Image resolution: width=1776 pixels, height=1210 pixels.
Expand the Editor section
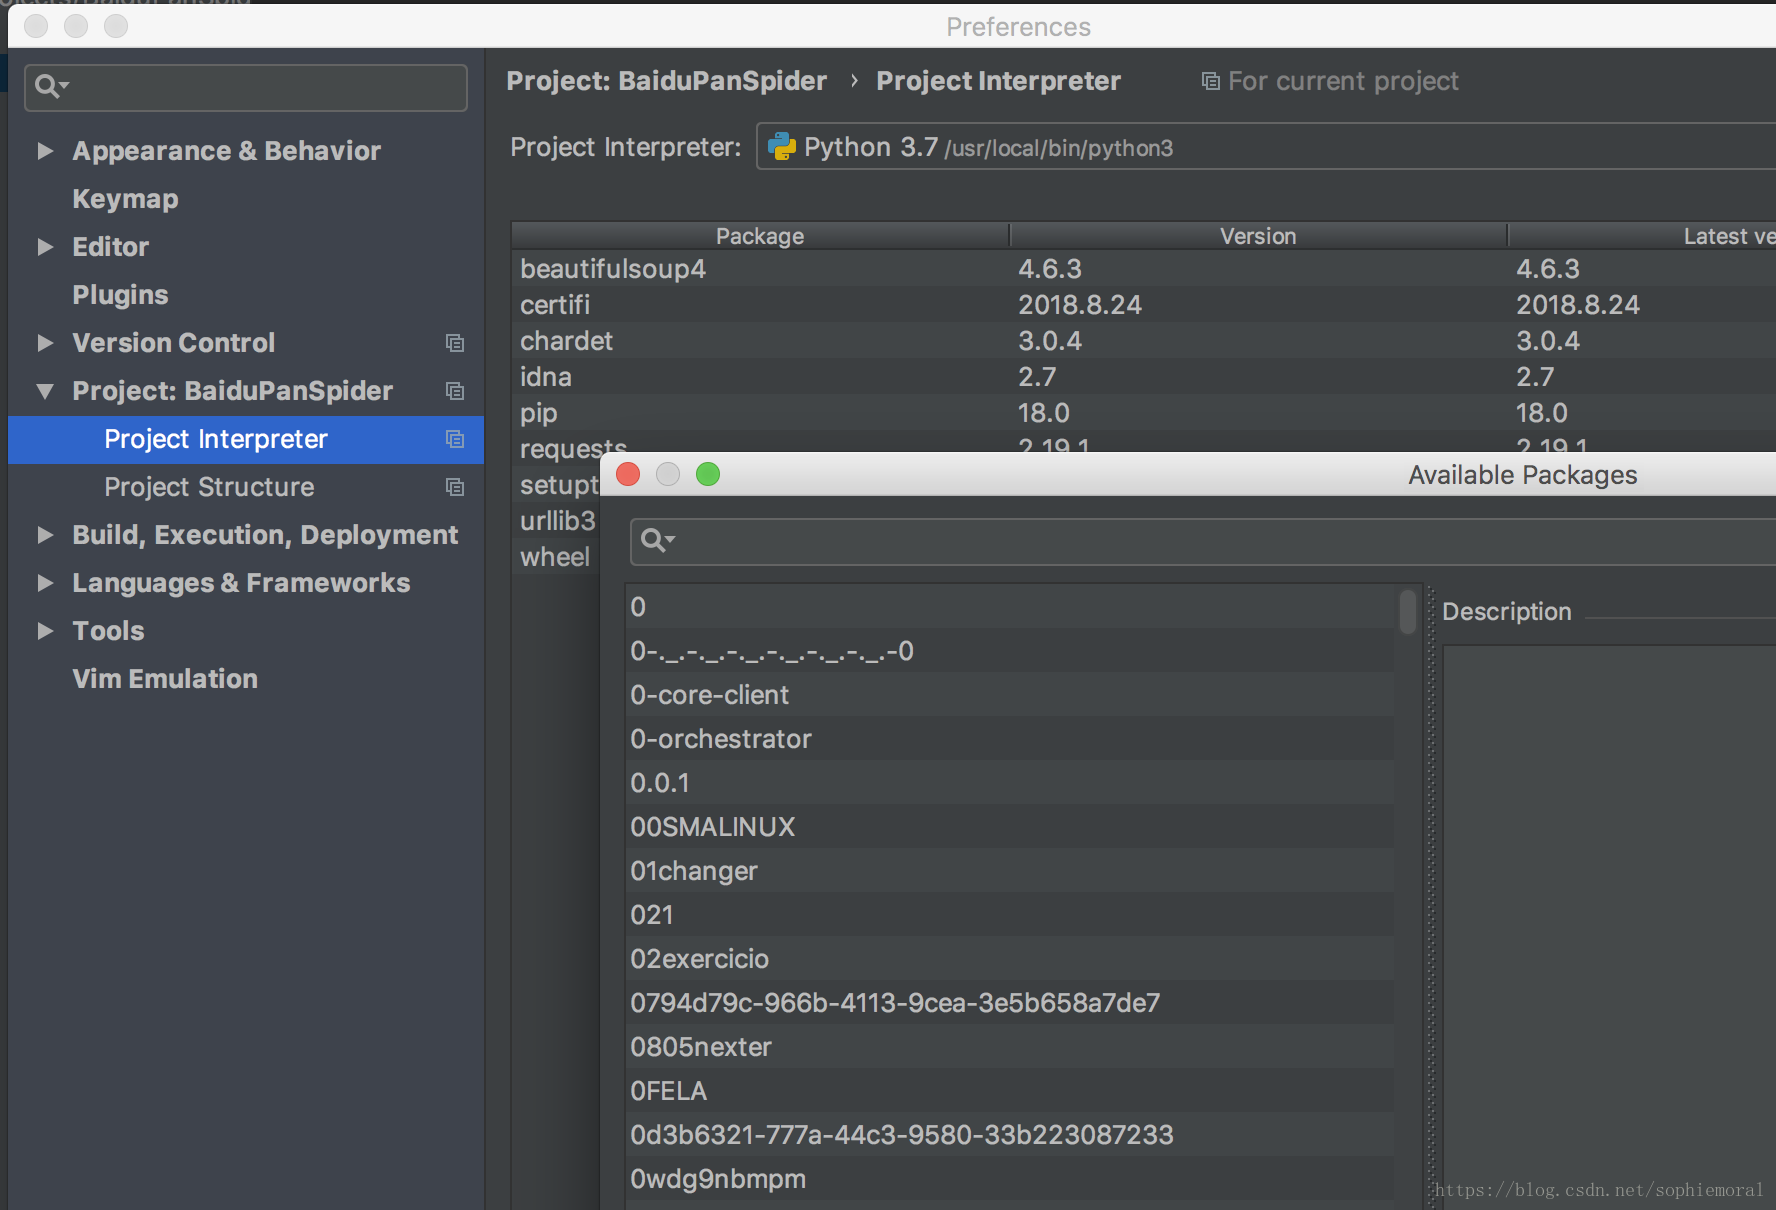click(45, 247)
